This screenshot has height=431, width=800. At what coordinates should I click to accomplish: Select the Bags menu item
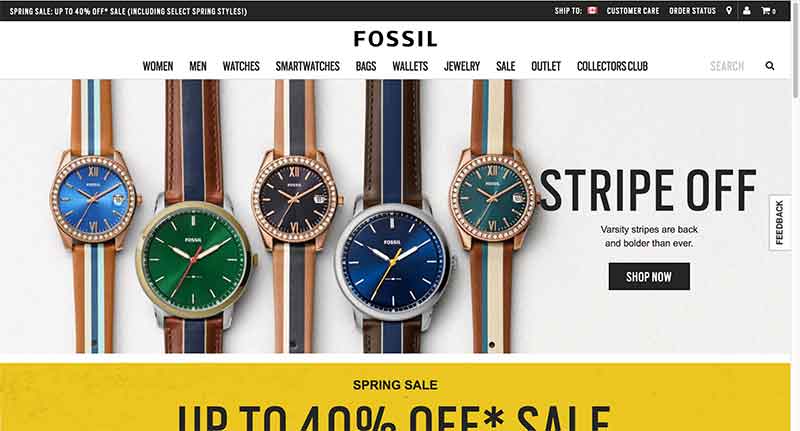pyautogui.click(x=366, y=66)
